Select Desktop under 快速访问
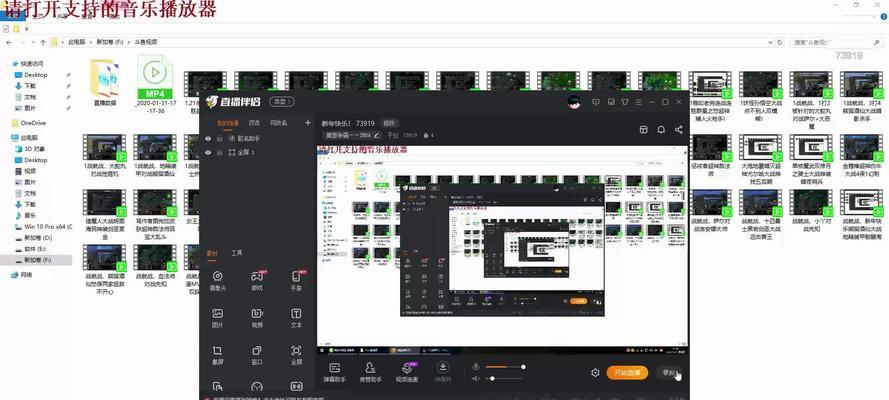Viewport: 889px width, 400px height. (x=31, y=75)
